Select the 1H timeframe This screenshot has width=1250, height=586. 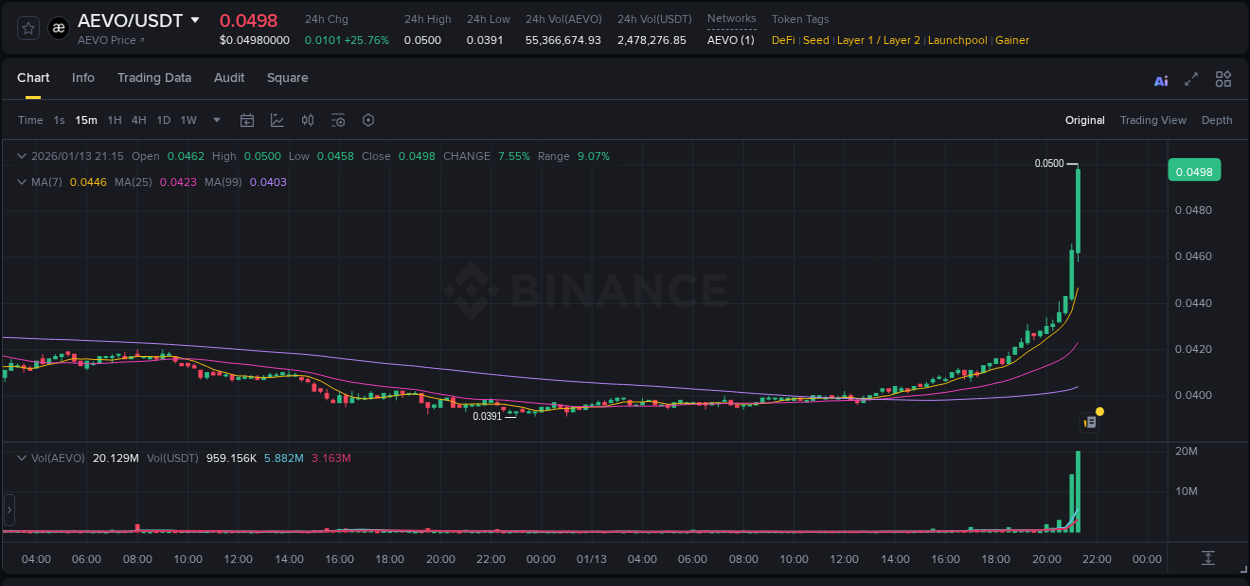[114, 120]
